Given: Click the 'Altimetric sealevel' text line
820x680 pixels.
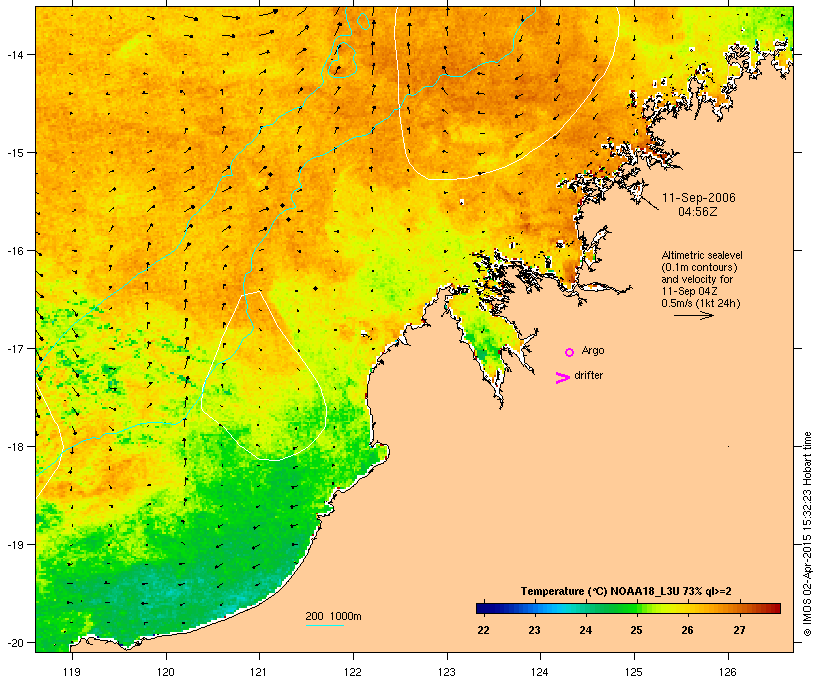Looking at the screenshot, I should 702,255.
